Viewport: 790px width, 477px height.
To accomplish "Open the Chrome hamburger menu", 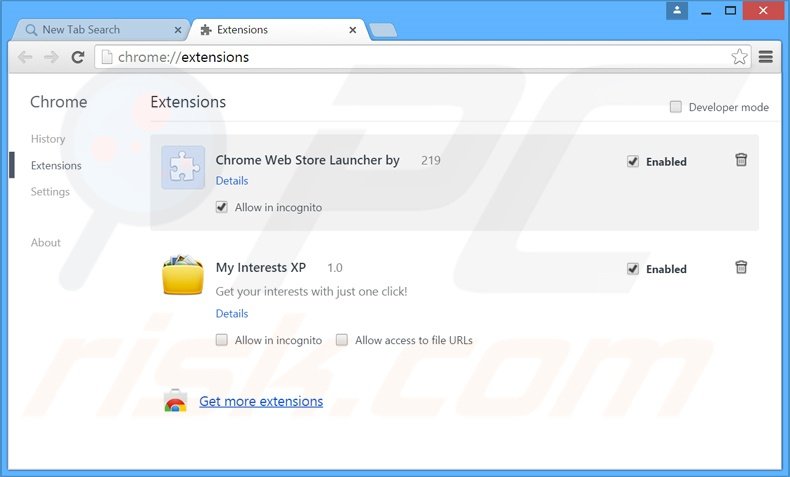I will tap(766, 57).
